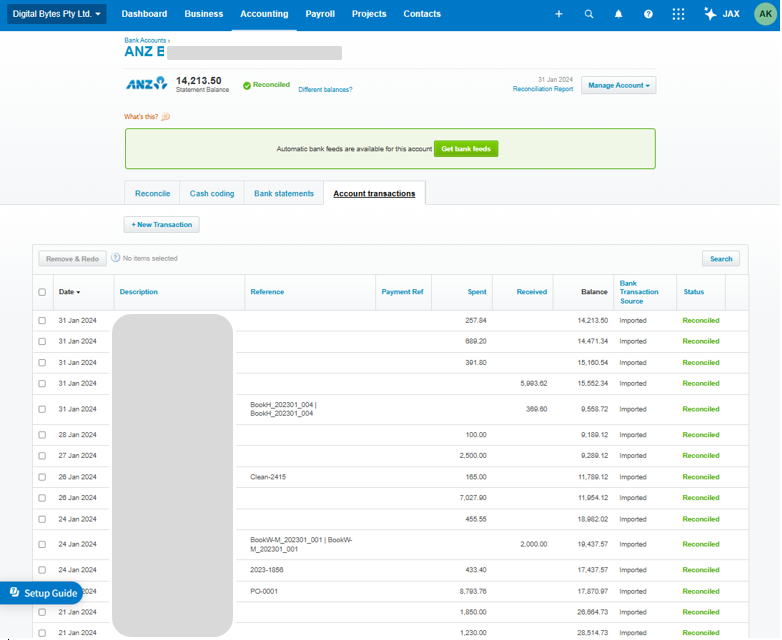This screenshot has height=640, width=782.
Task: Click the 2,000.00 received amount
Action: coord(534,544)
